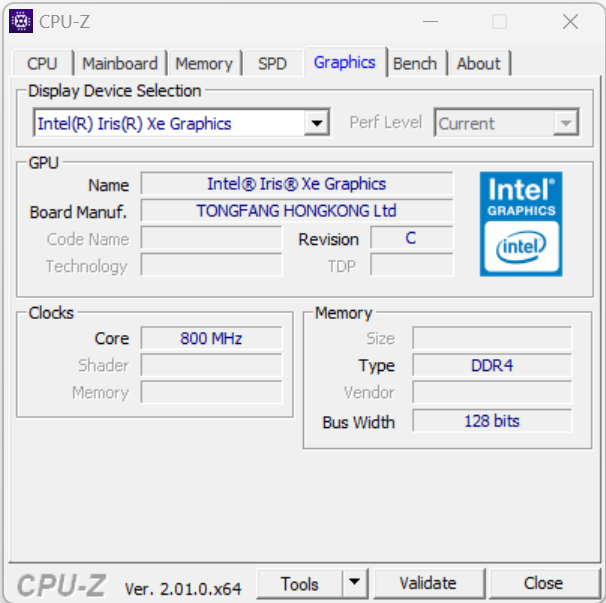
Task: Open the Bench tab
Action: [x=415, y=63]
